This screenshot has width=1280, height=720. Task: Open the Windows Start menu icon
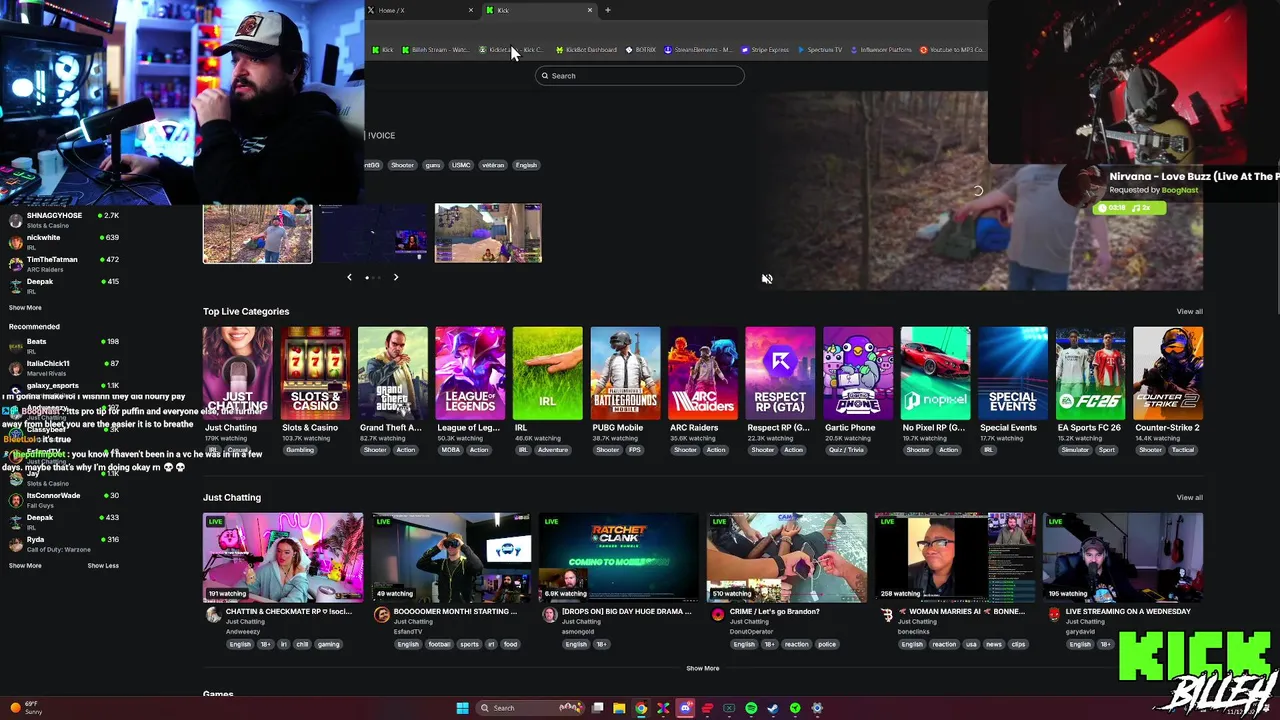[462, 708]
